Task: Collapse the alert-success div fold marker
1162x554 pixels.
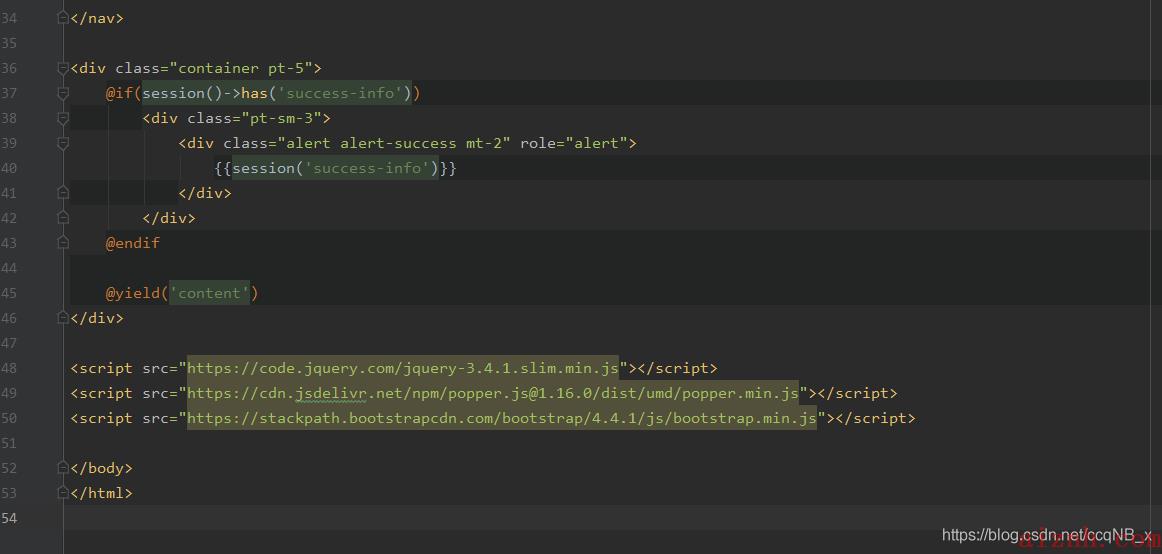Action: (63, 143)
